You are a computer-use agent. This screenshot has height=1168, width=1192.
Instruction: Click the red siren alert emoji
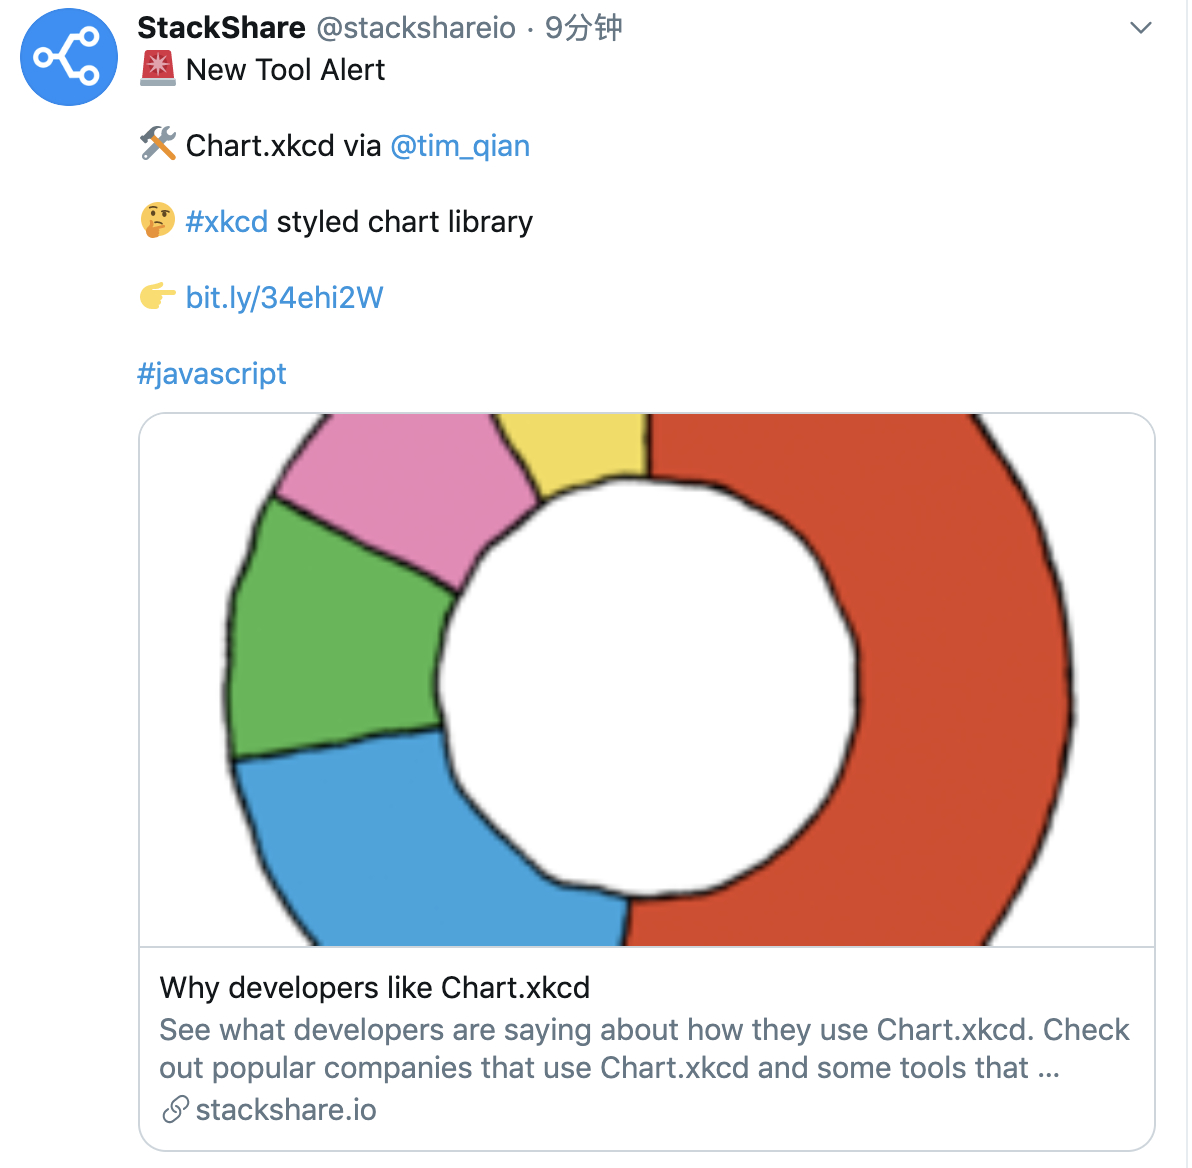click(158, 68)
